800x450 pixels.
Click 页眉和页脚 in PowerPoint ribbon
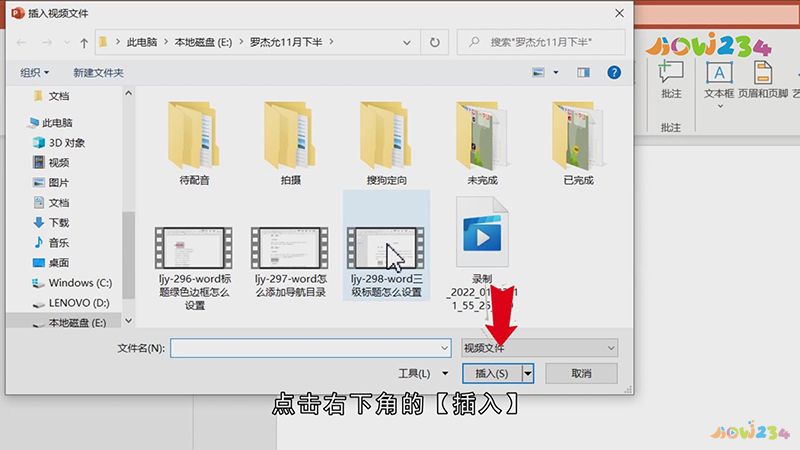763,80
